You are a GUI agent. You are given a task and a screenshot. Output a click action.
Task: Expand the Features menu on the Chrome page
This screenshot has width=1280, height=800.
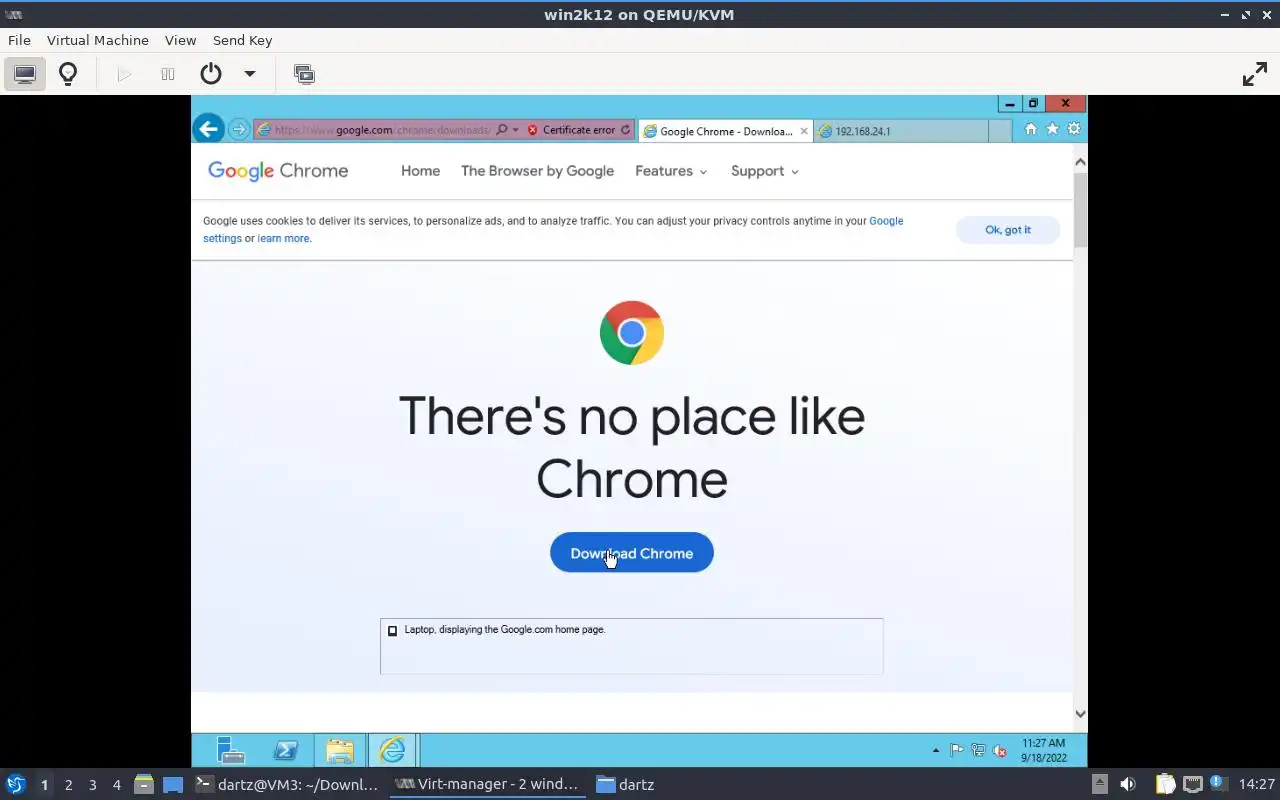pos(671,171)
